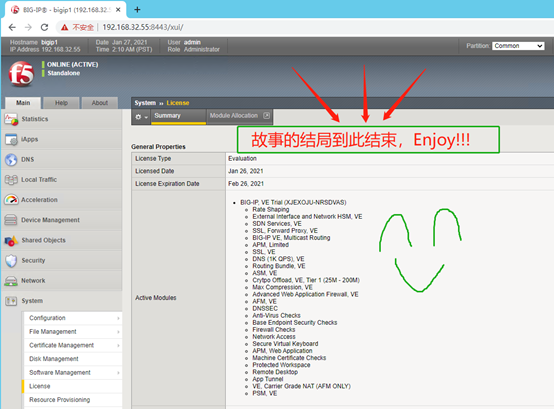This screenshot has width=554, height=409.
Task: Open Disk Management under System
Action: pyautogui.click(x=72, y=359)
